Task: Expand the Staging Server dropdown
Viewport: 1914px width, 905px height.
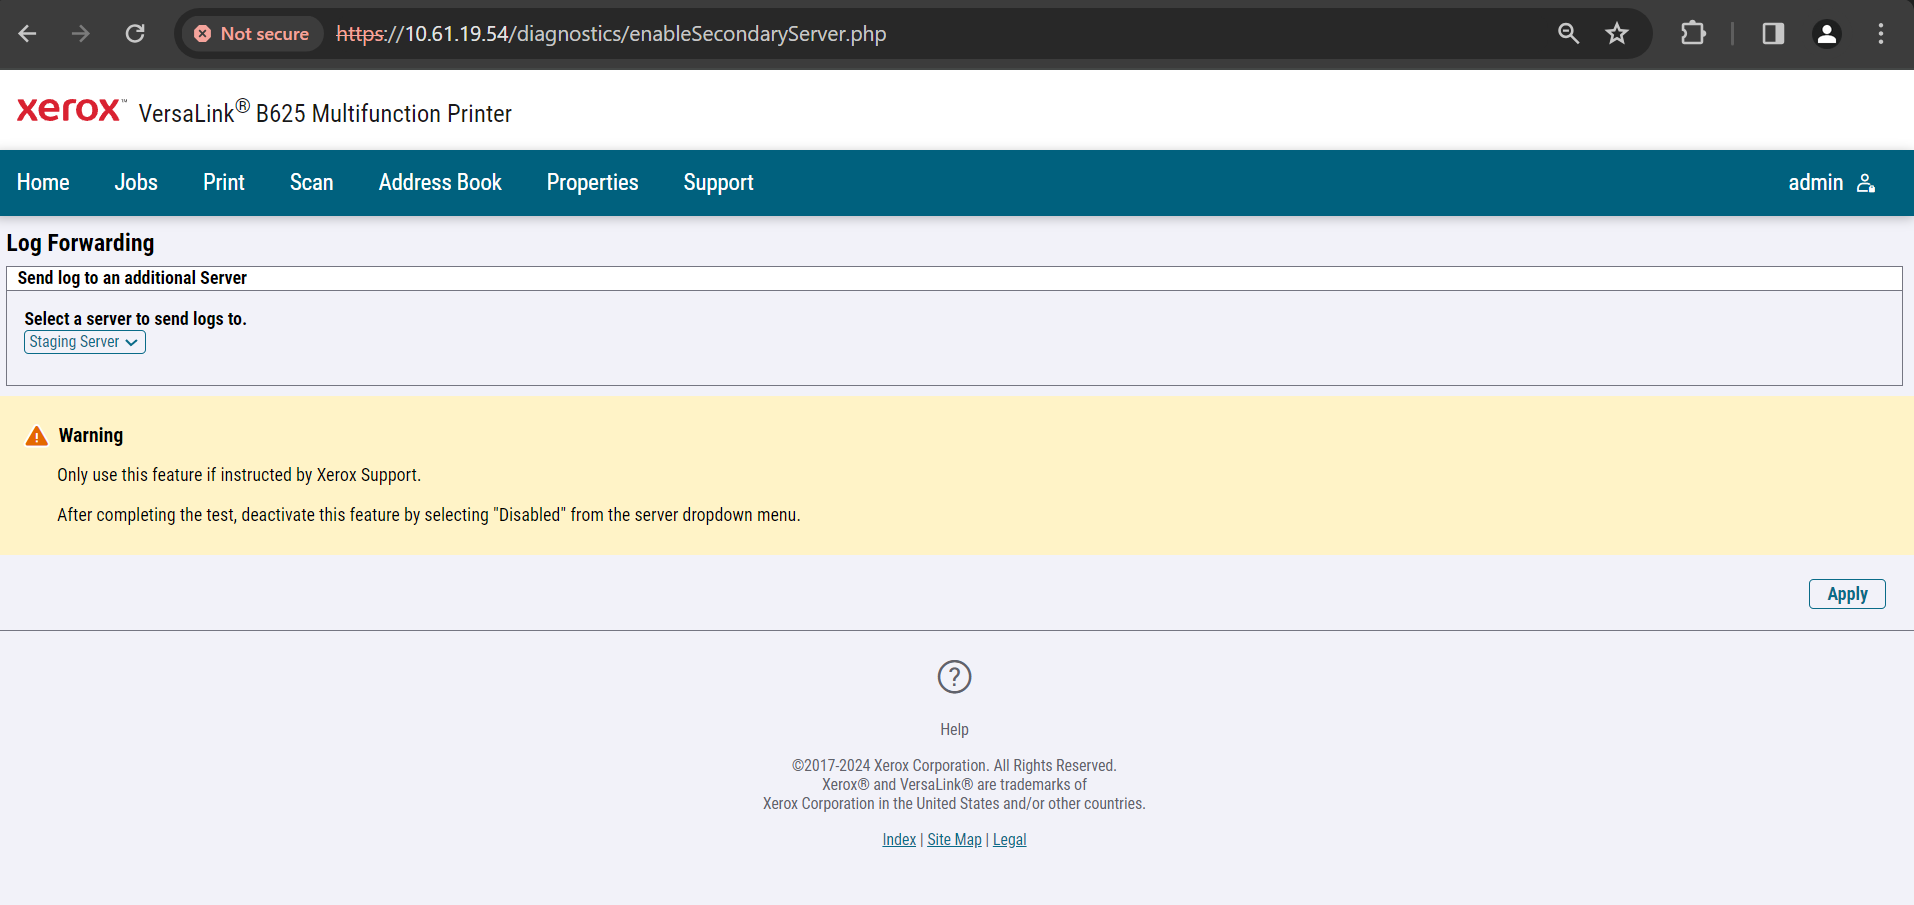Action: pyautogui.click(x=85, y=342)
